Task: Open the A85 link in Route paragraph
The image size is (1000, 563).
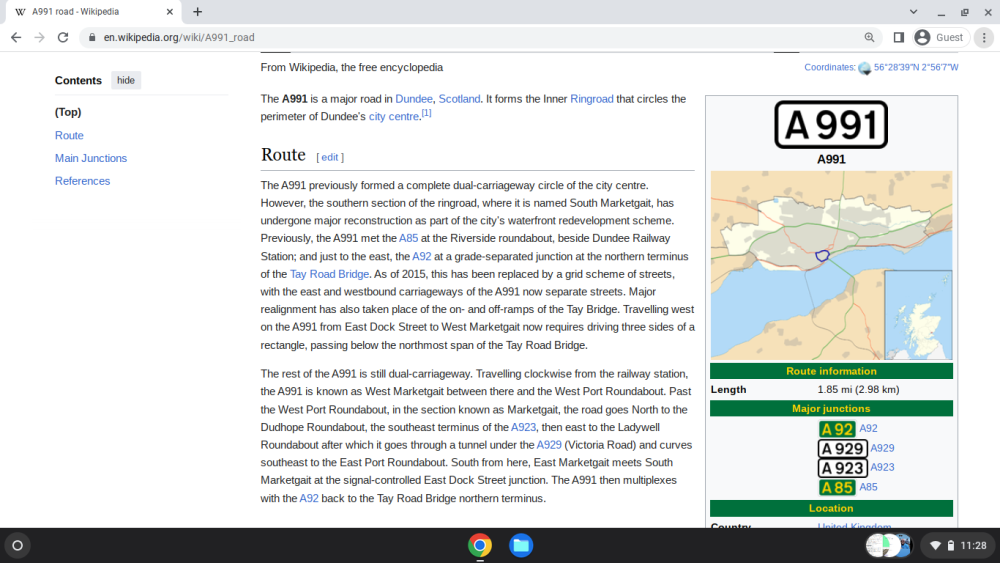Action: [x=409, y=238]
